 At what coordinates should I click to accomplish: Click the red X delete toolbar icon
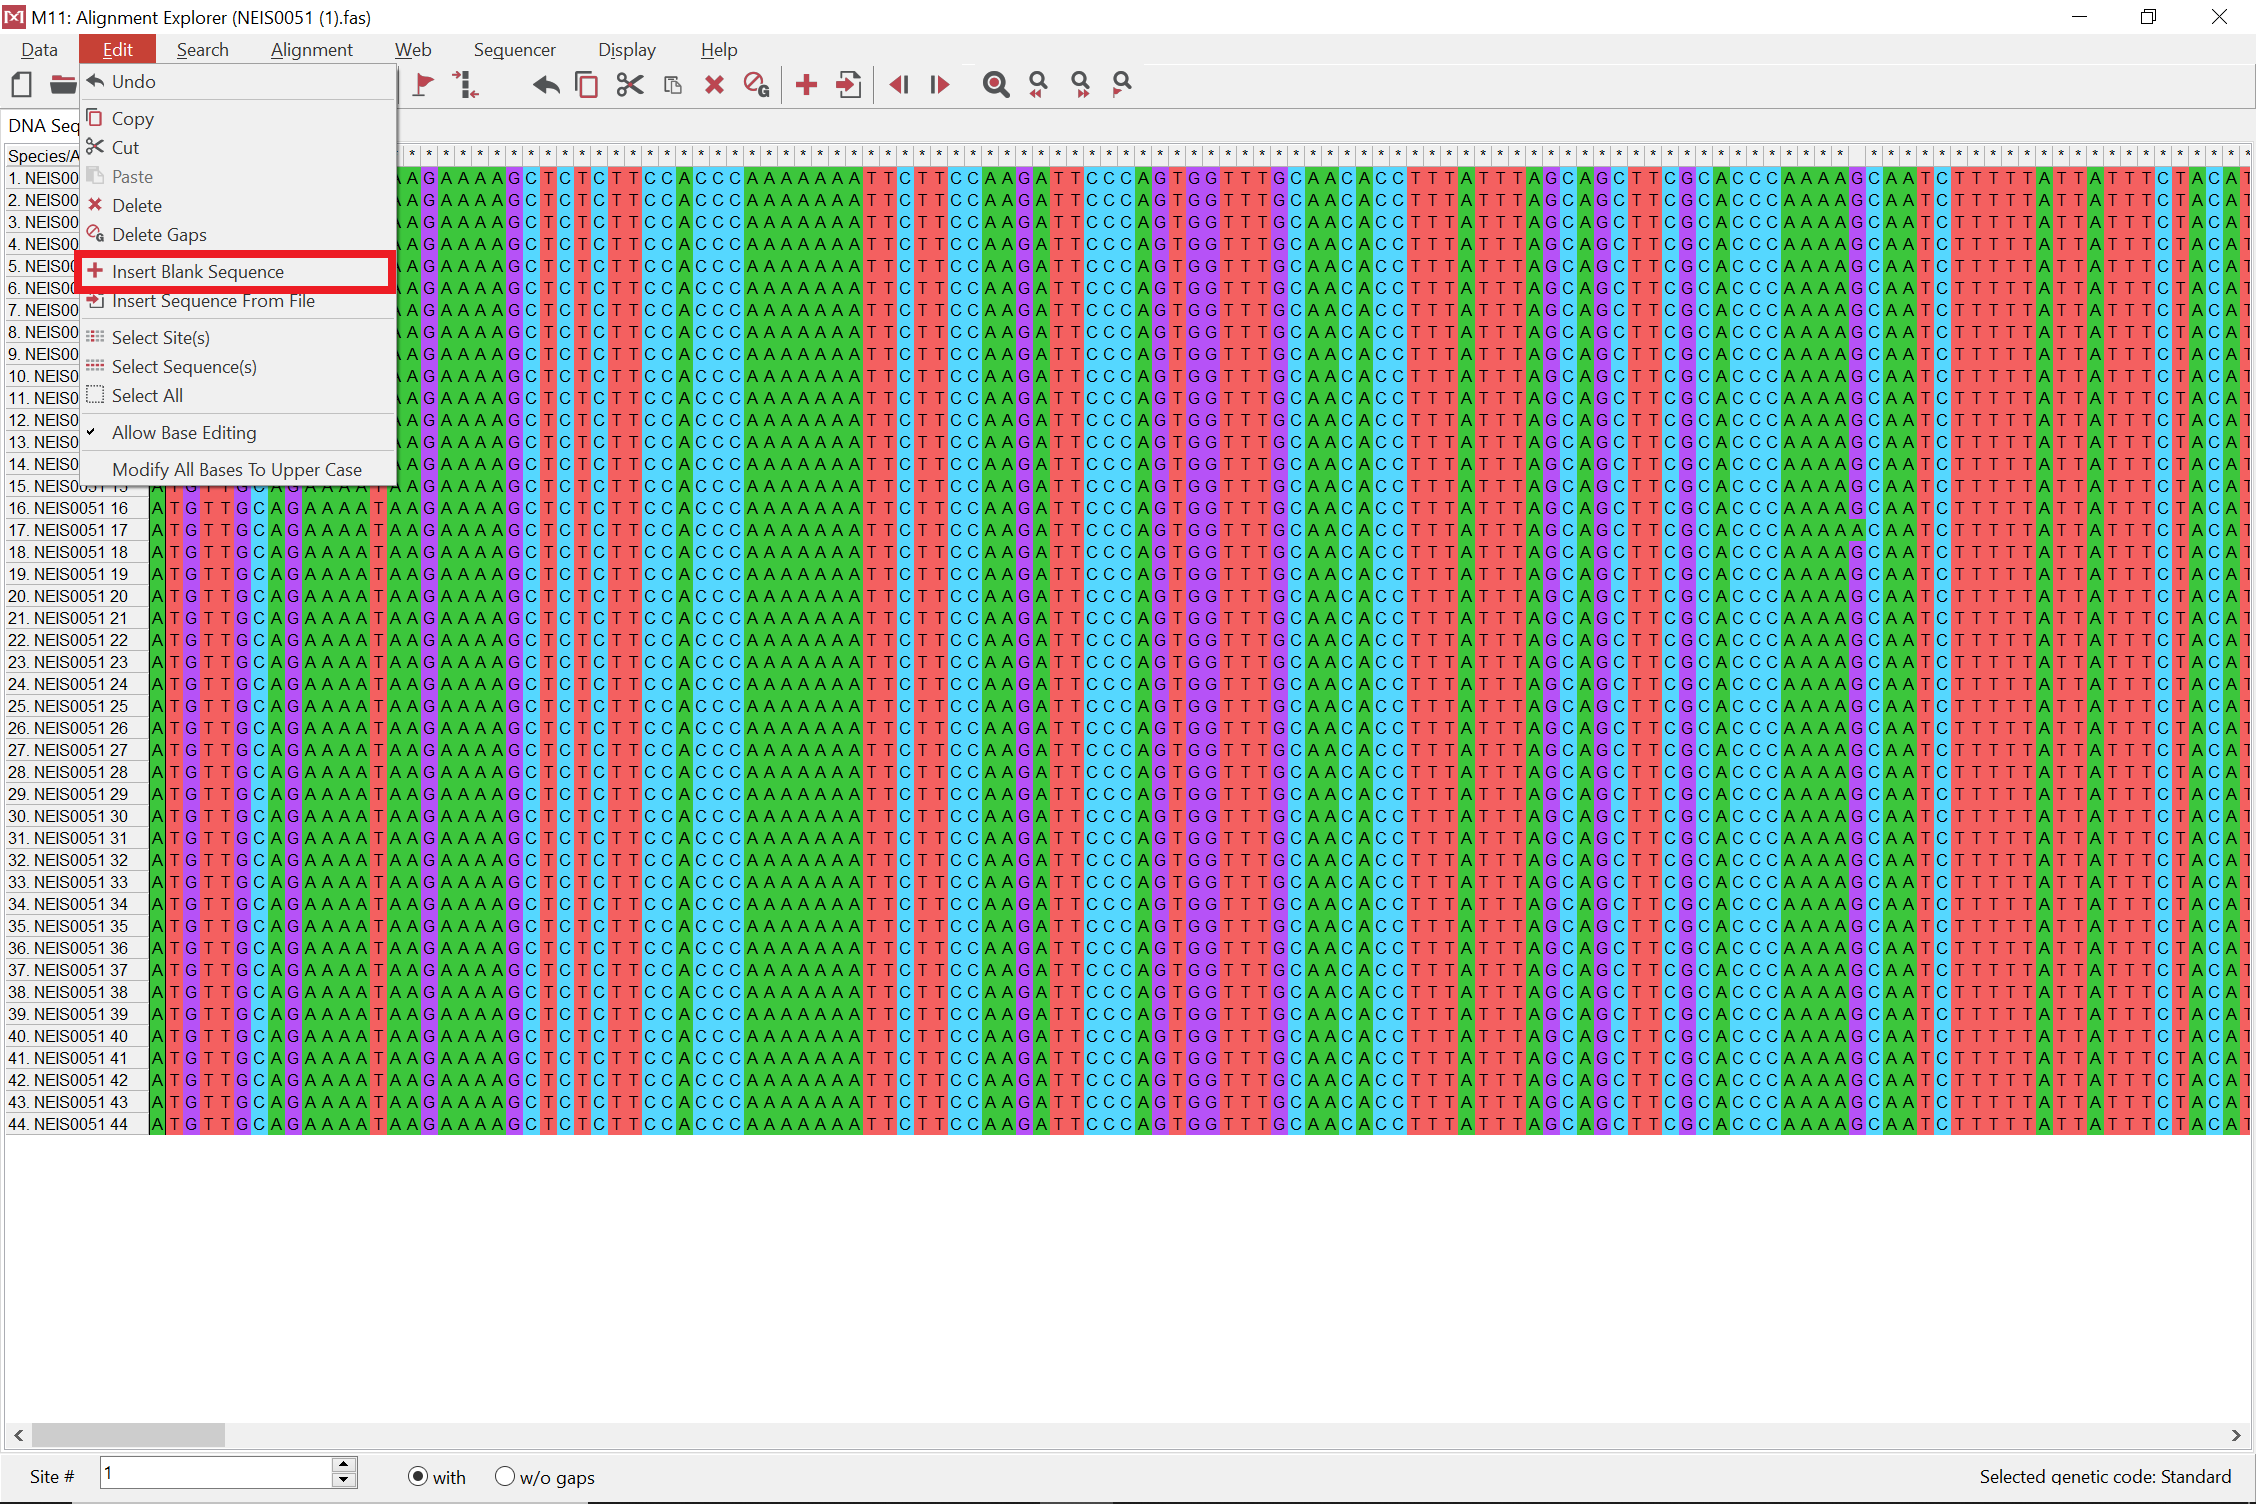714,85
